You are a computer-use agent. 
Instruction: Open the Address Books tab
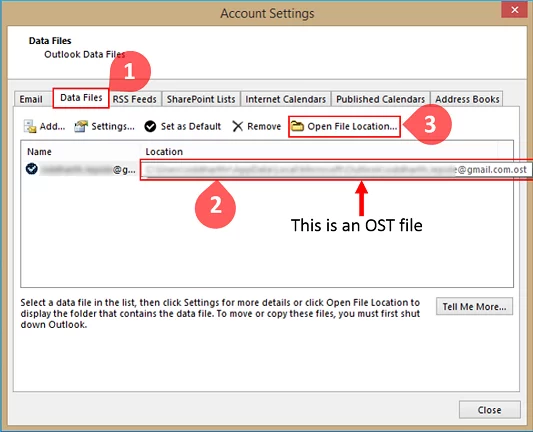point(467,99)
